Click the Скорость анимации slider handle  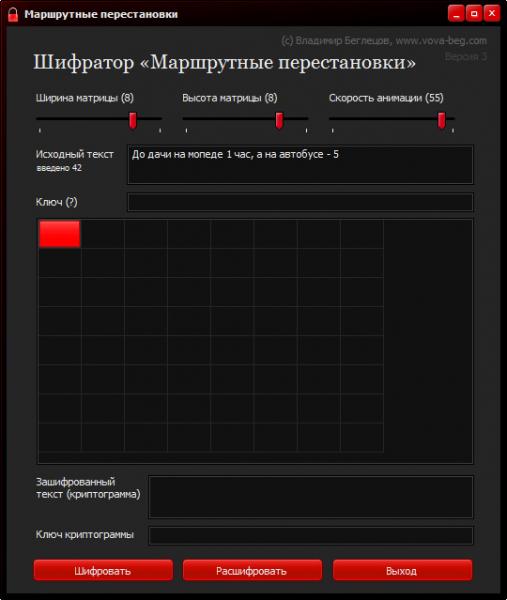(x=441, y=121)
